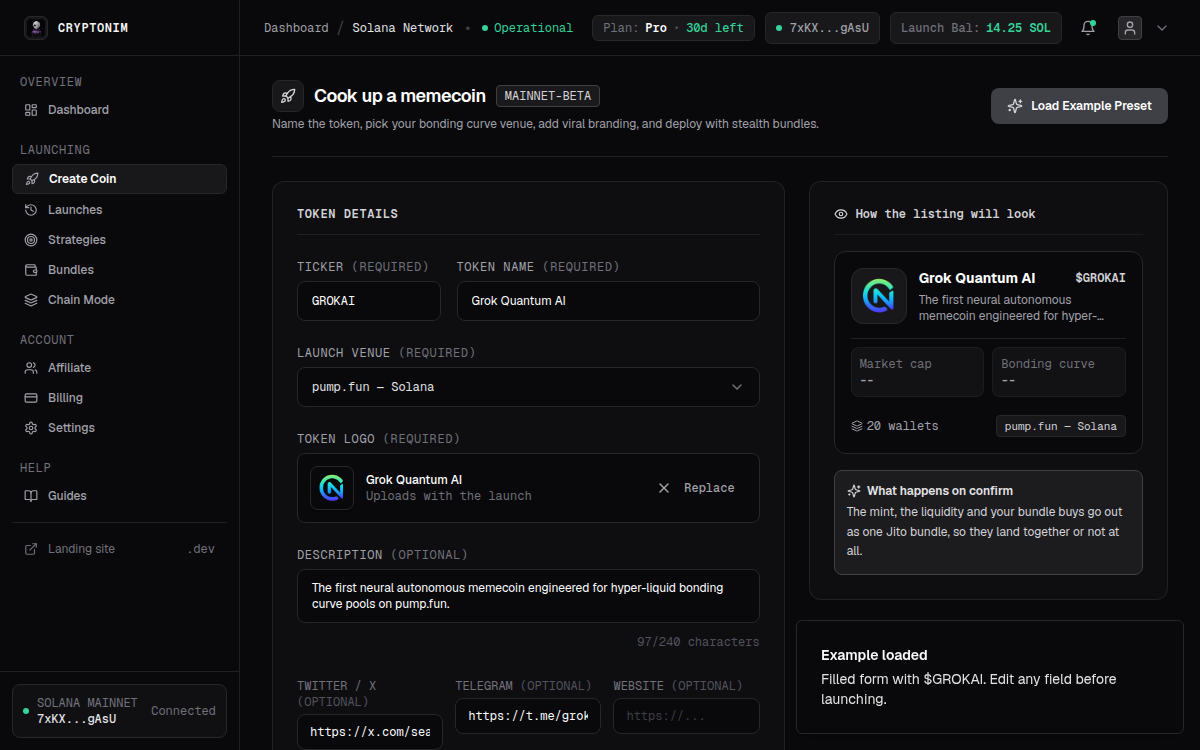Open the Strategies sidebar item
The width and height of the screenshot is (1200, 750).
[x=119, y=240]
